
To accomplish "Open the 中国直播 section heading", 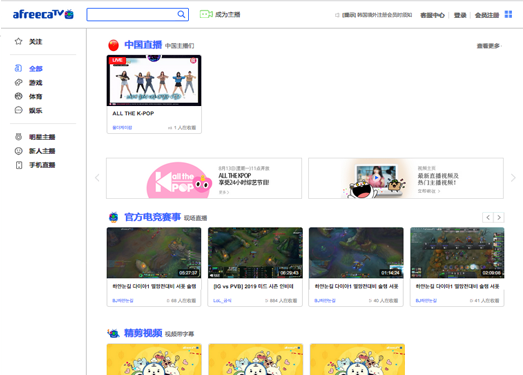I will point(143,45).
